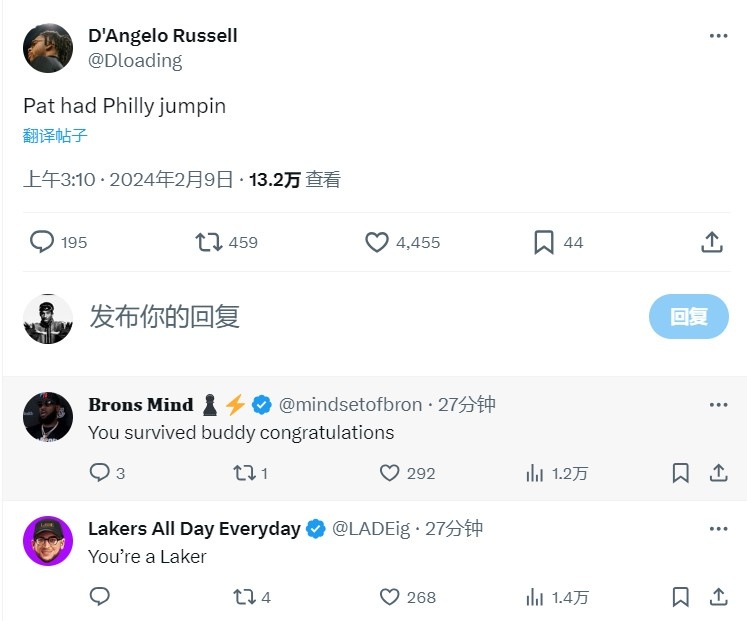Open more options for Brons Mind reply

718,405
